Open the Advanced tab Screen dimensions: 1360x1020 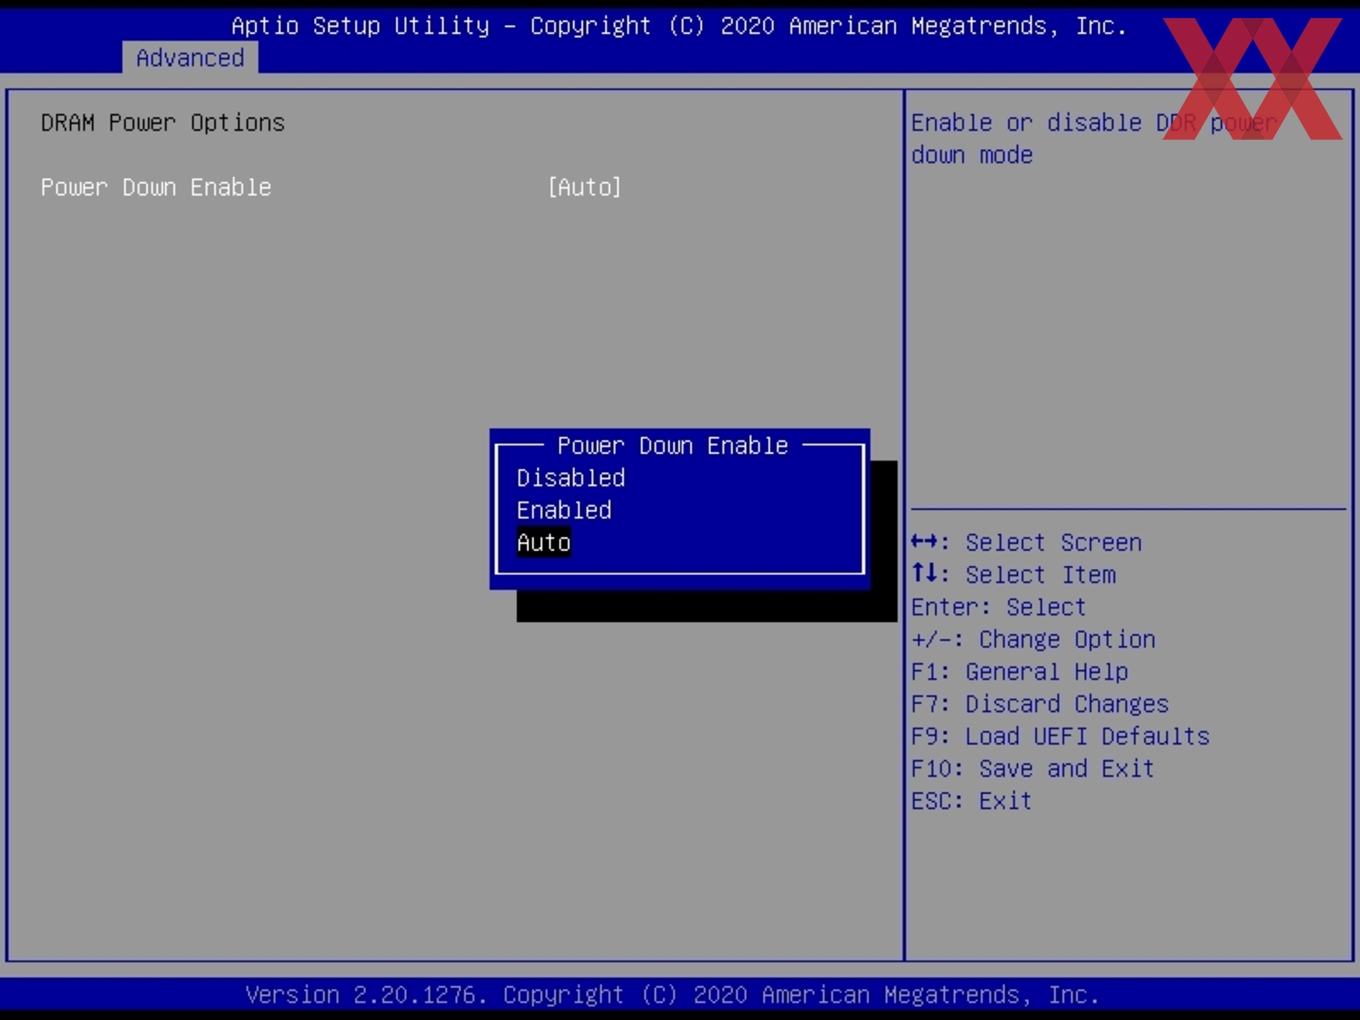coord(190,58)
